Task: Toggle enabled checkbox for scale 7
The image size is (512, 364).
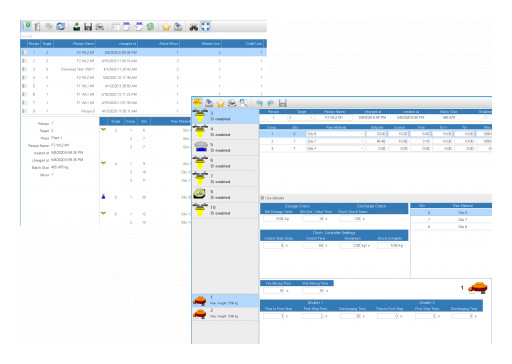Action: pos(212,182)
